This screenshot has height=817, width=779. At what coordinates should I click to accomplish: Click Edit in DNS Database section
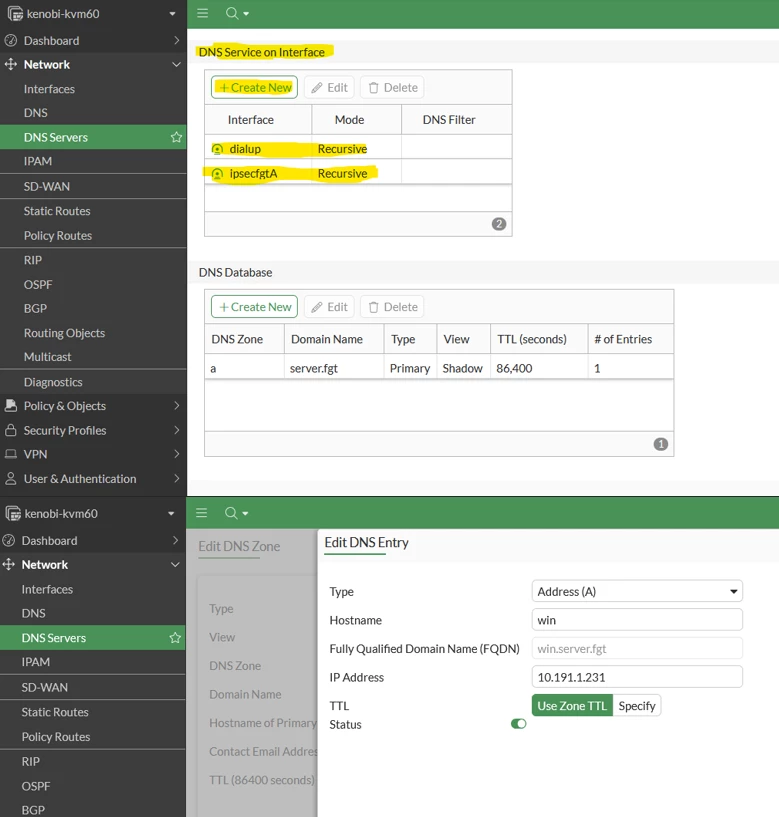[329, 307]
